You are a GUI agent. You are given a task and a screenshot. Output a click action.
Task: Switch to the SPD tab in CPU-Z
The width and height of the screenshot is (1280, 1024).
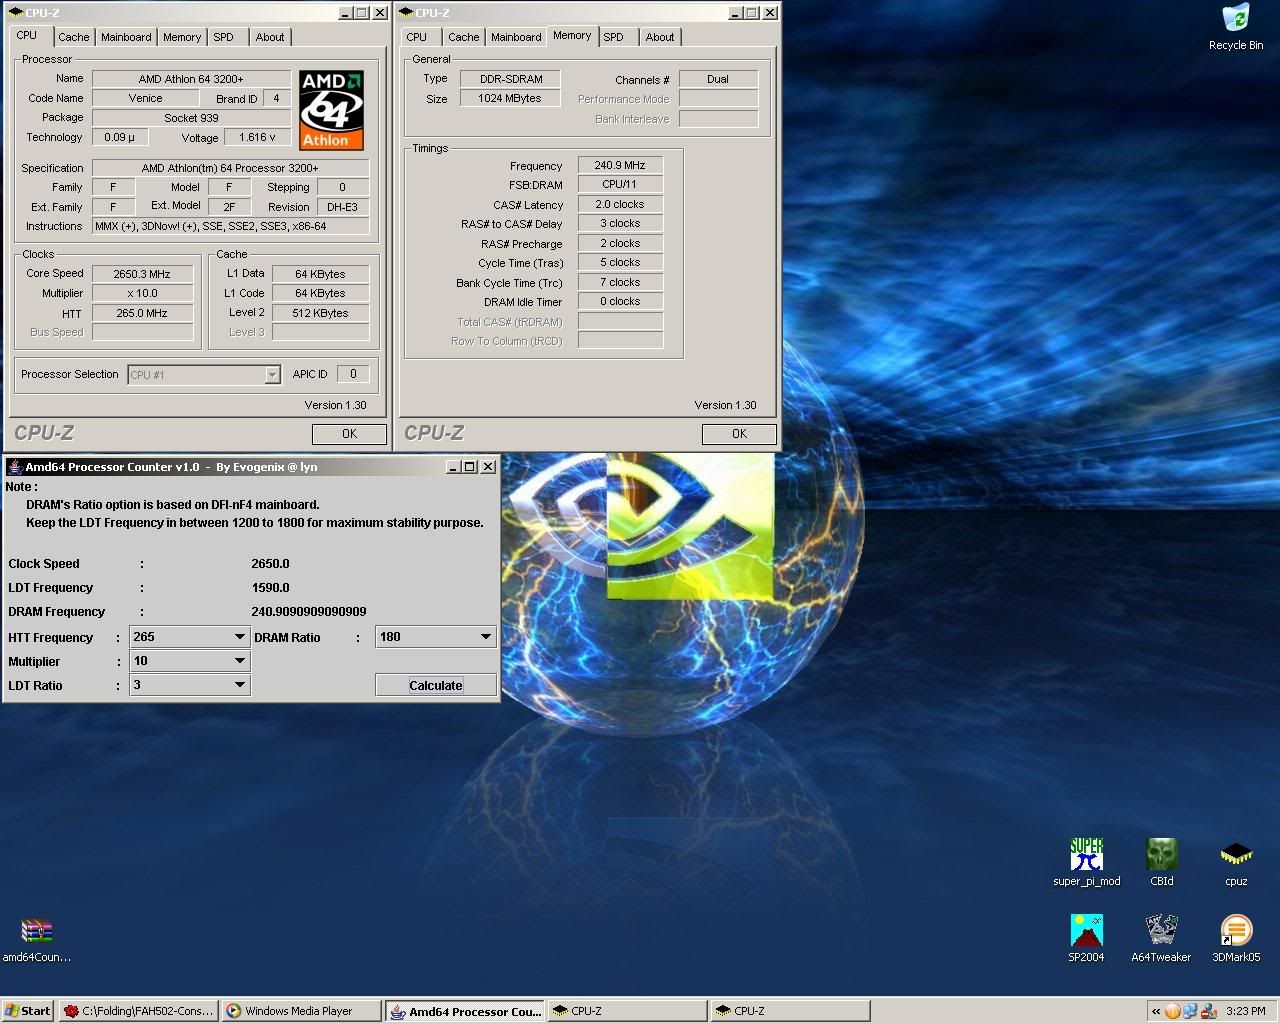pos(225,37)
